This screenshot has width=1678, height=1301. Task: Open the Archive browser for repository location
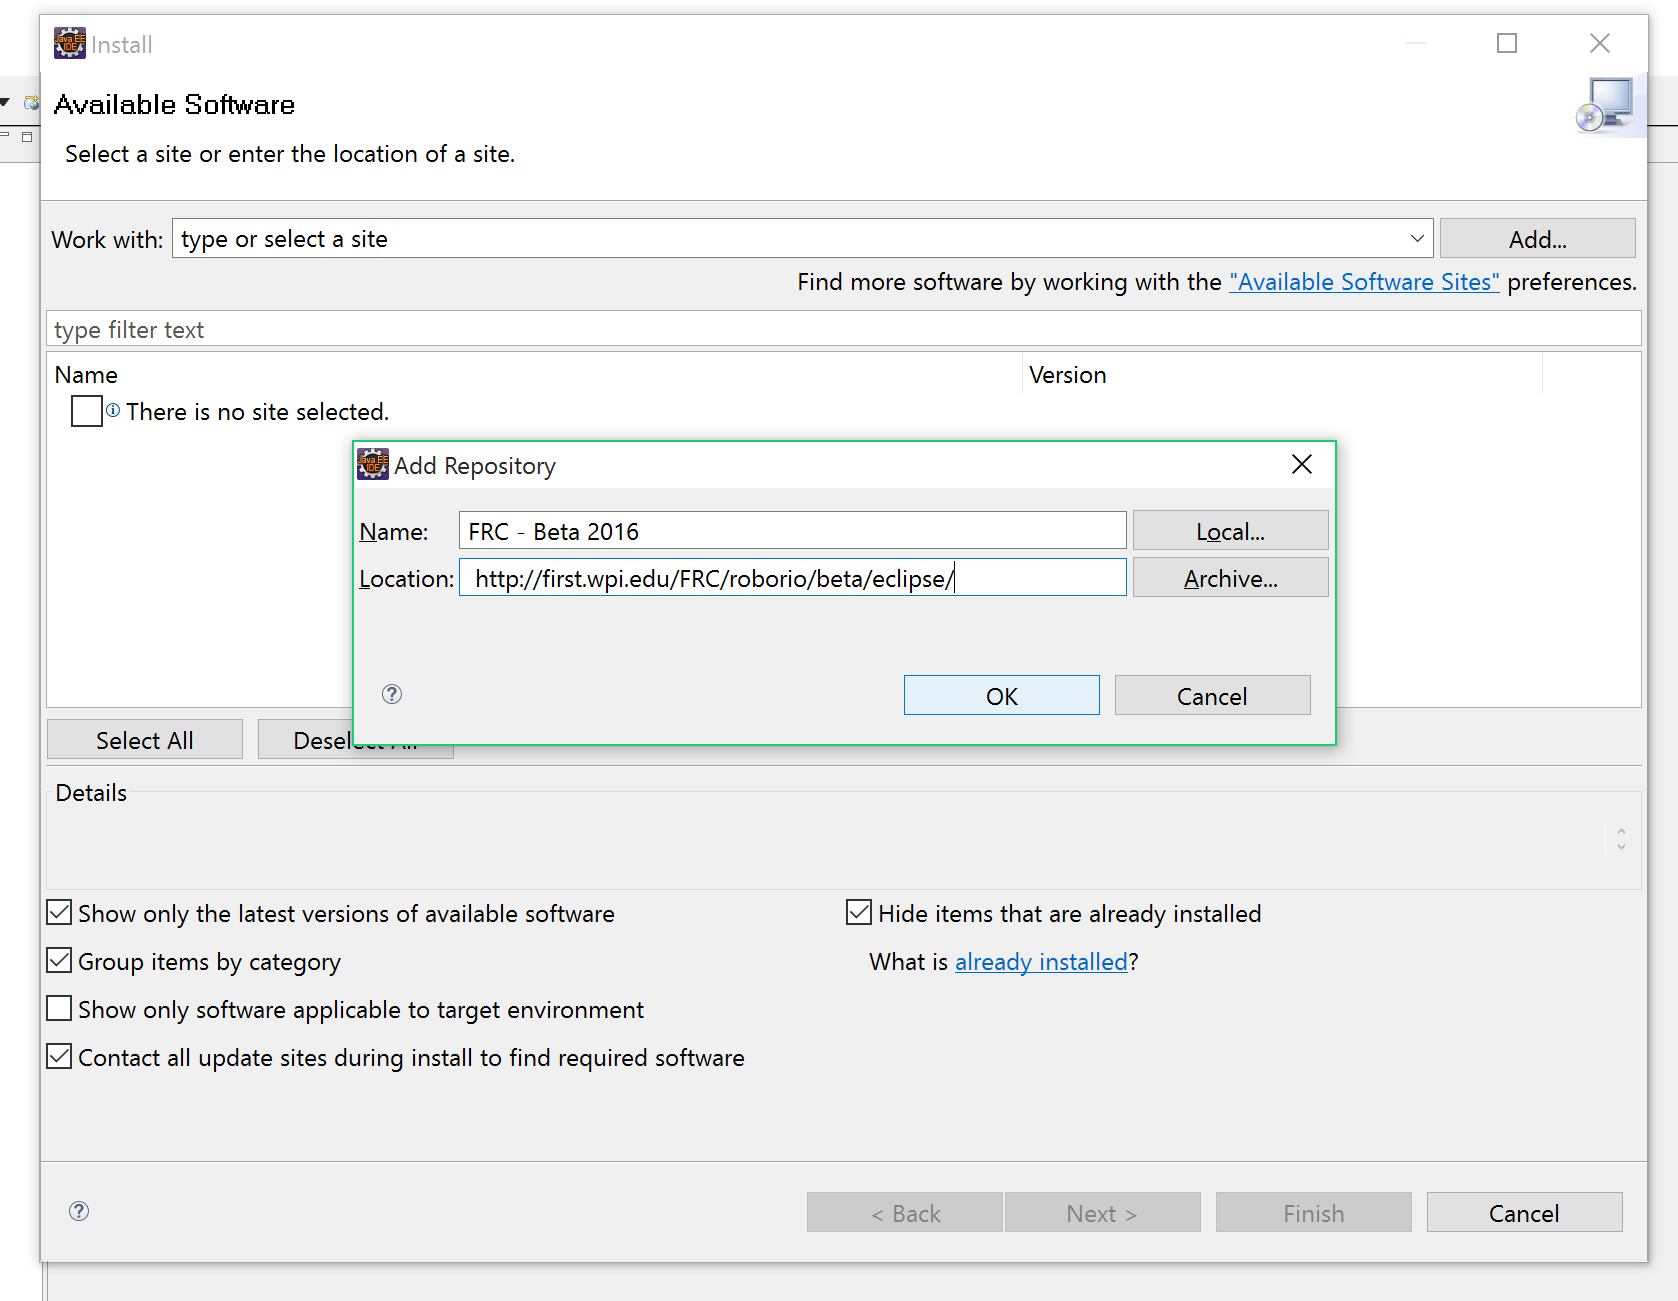click(1230, 577)
